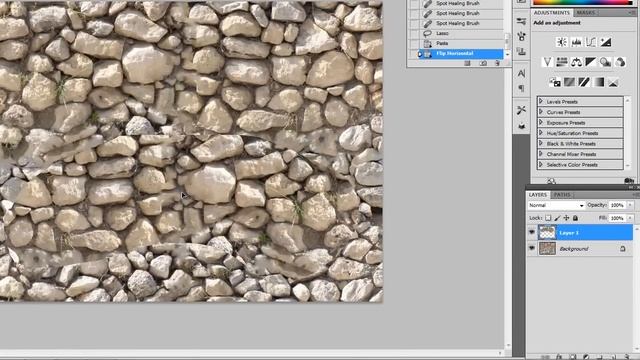Screen dimensions: 640x360
Task: Hide the Background layer eye icon
Action: point(532,248)
